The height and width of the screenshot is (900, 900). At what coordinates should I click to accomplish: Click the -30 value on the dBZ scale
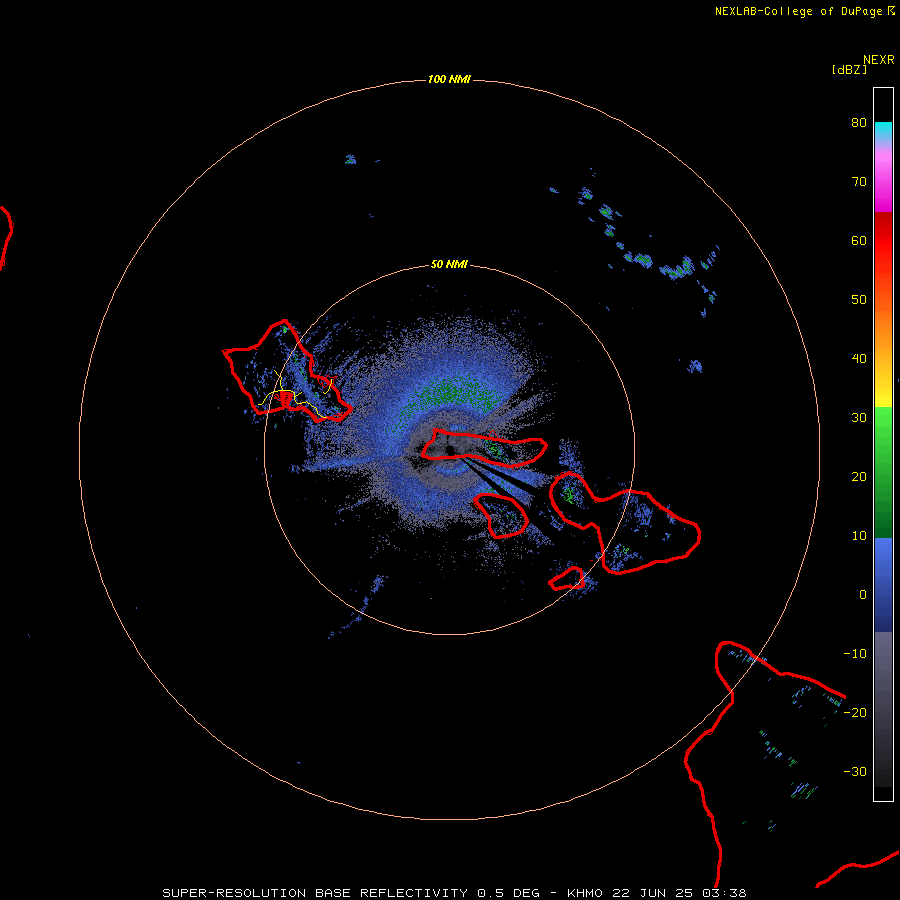pos(855,771)
